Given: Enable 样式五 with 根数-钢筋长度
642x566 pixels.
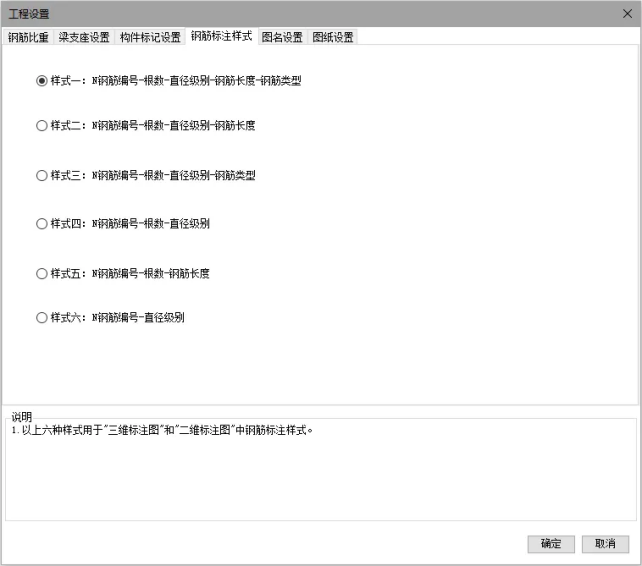Looking at the screenshot, I should [x=42, y=273].
